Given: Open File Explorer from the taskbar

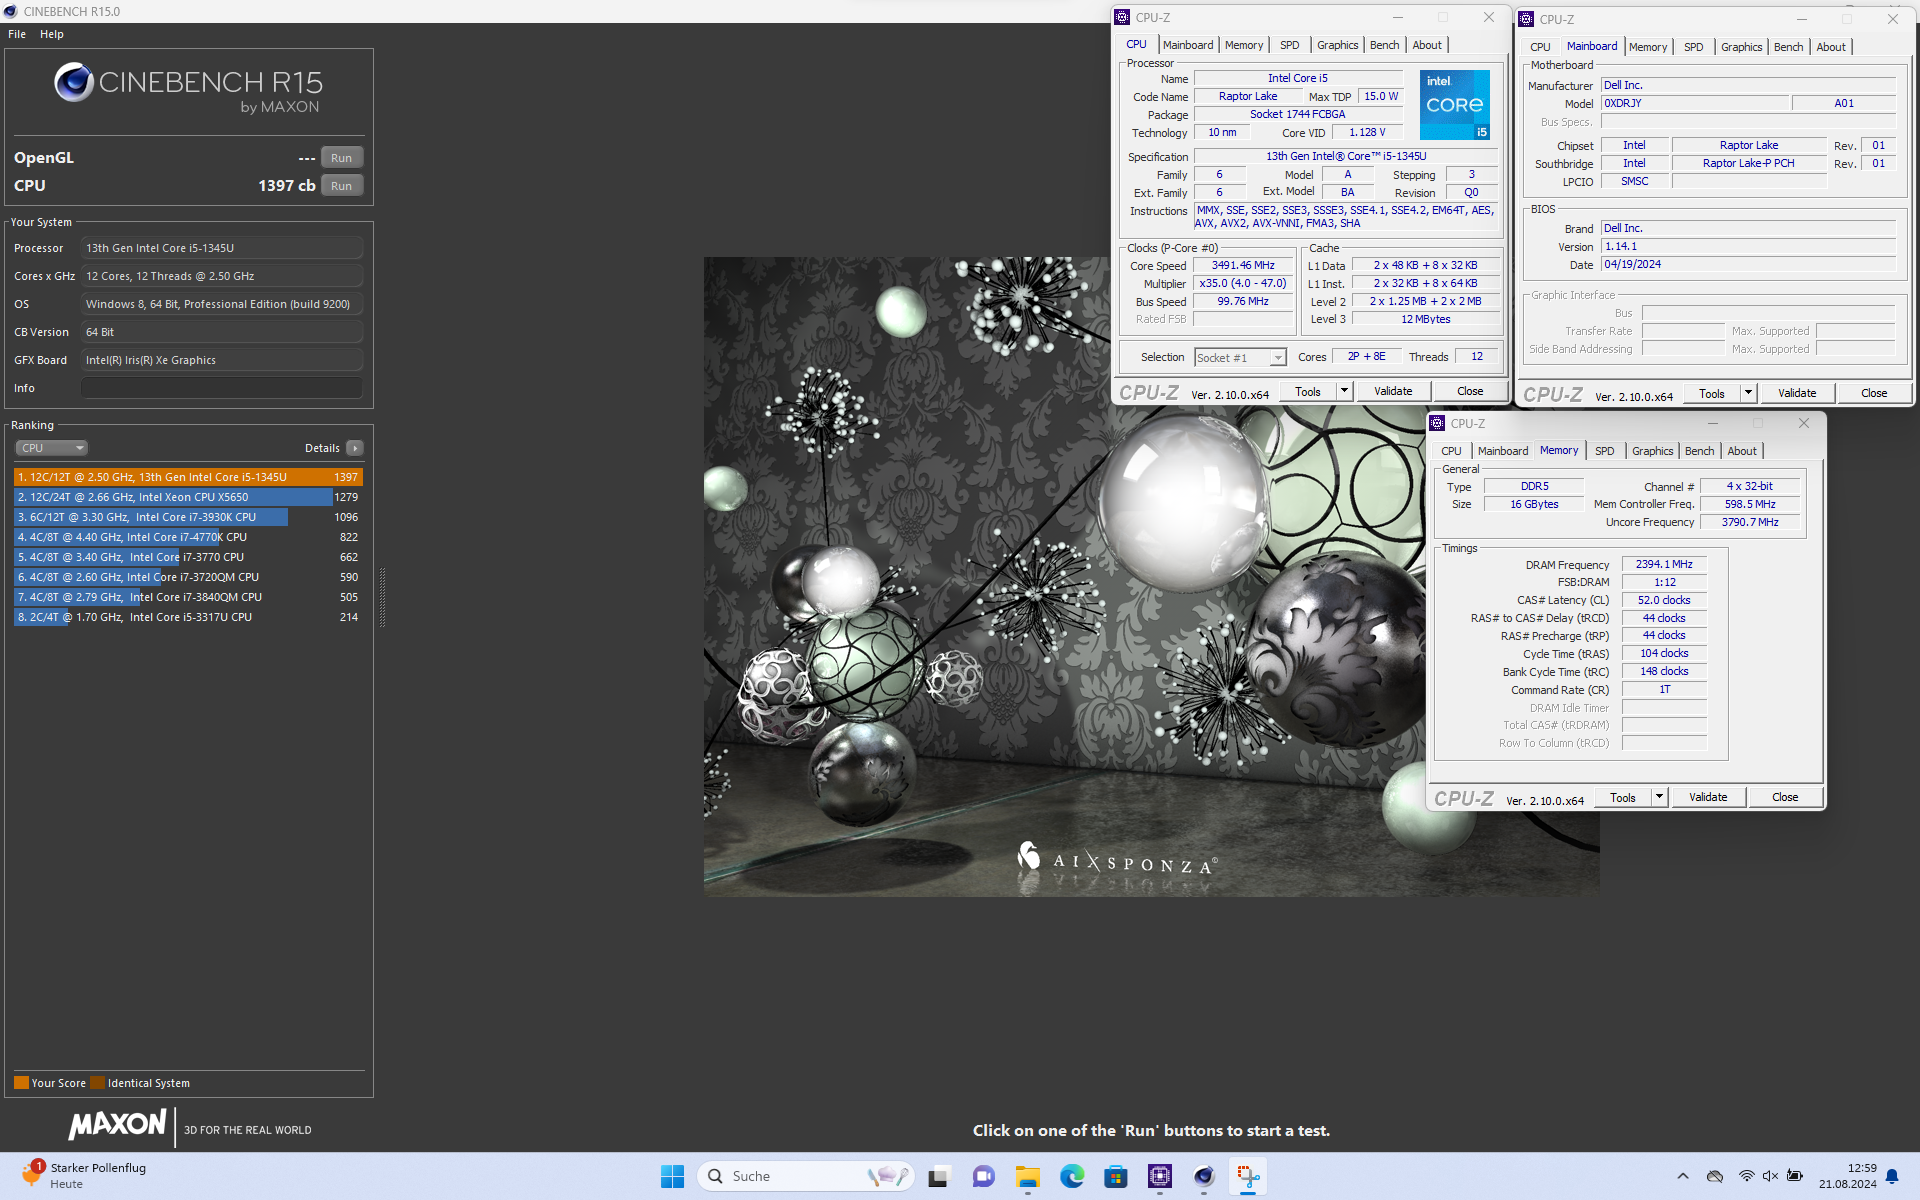Looking at the screenshot, I should [x=1027, y=1177].
